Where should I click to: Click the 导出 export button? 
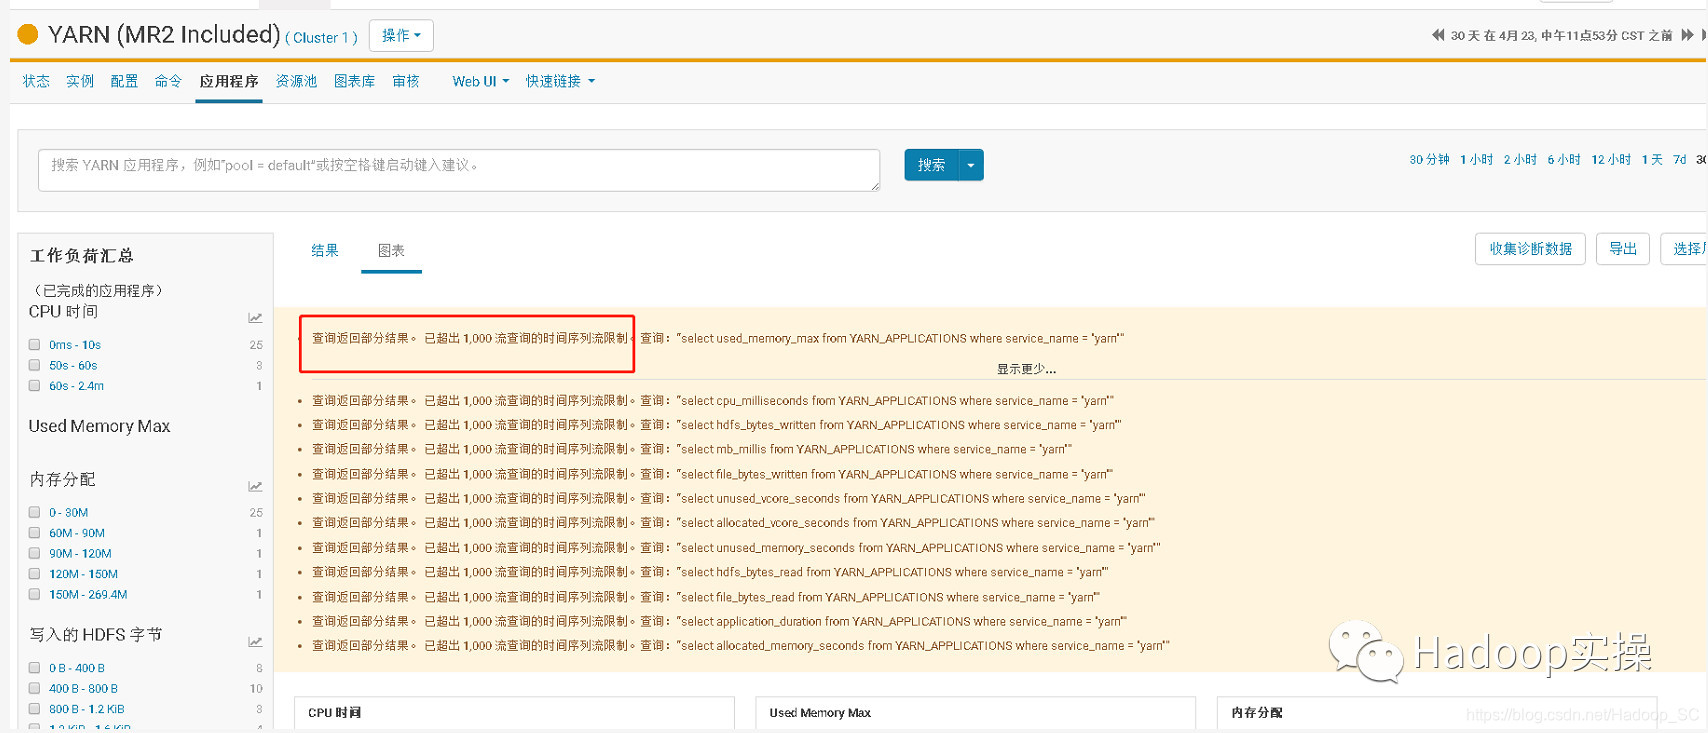click(x=1623, y=249)
